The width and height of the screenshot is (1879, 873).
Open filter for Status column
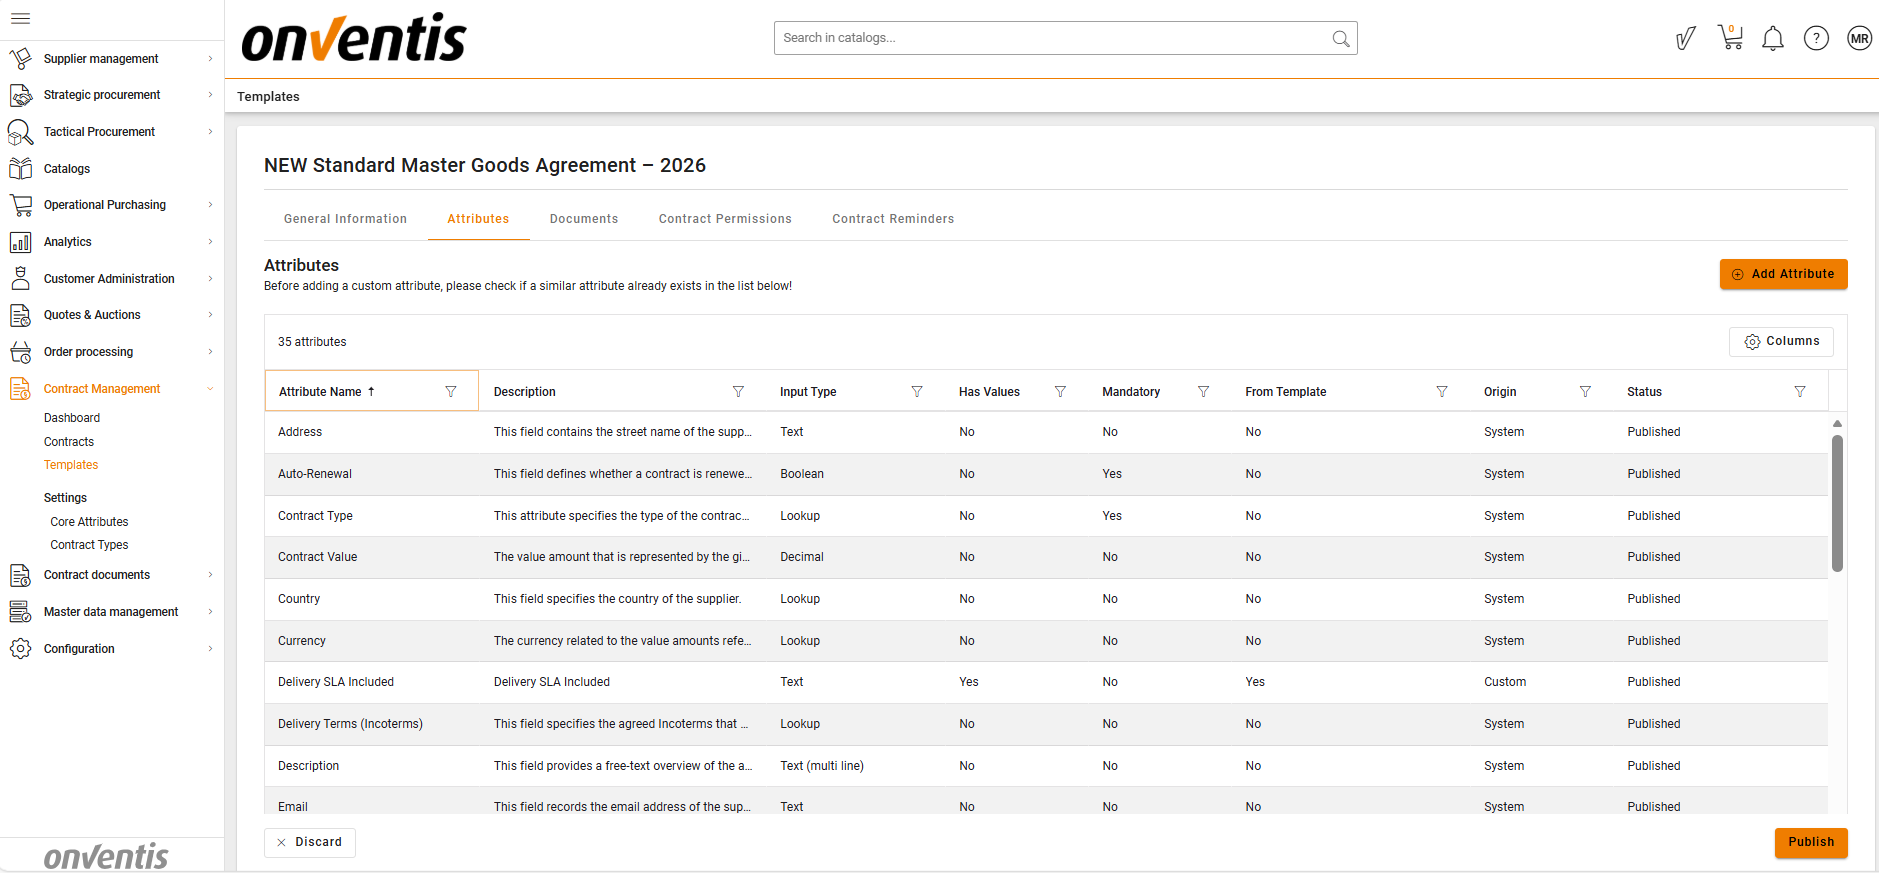[1800, 392]
